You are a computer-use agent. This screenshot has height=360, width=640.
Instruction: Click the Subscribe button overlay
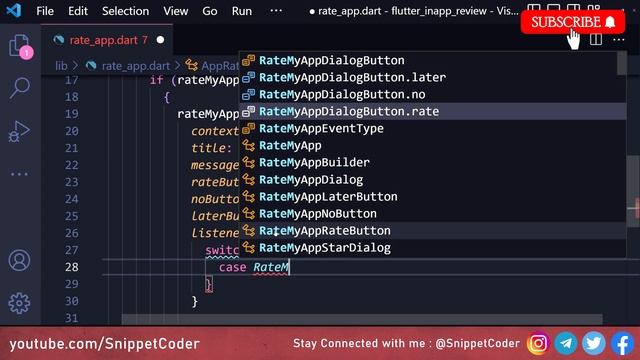tap(573, 22)
